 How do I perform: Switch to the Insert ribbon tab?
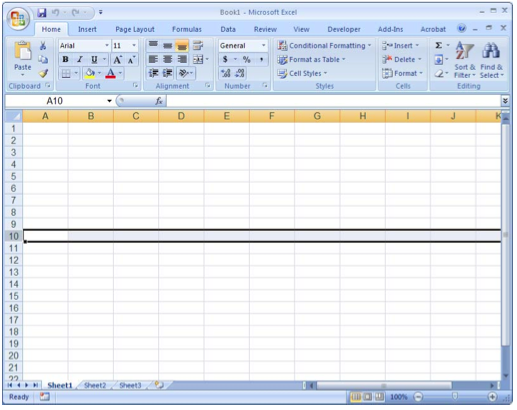[87, 29]
